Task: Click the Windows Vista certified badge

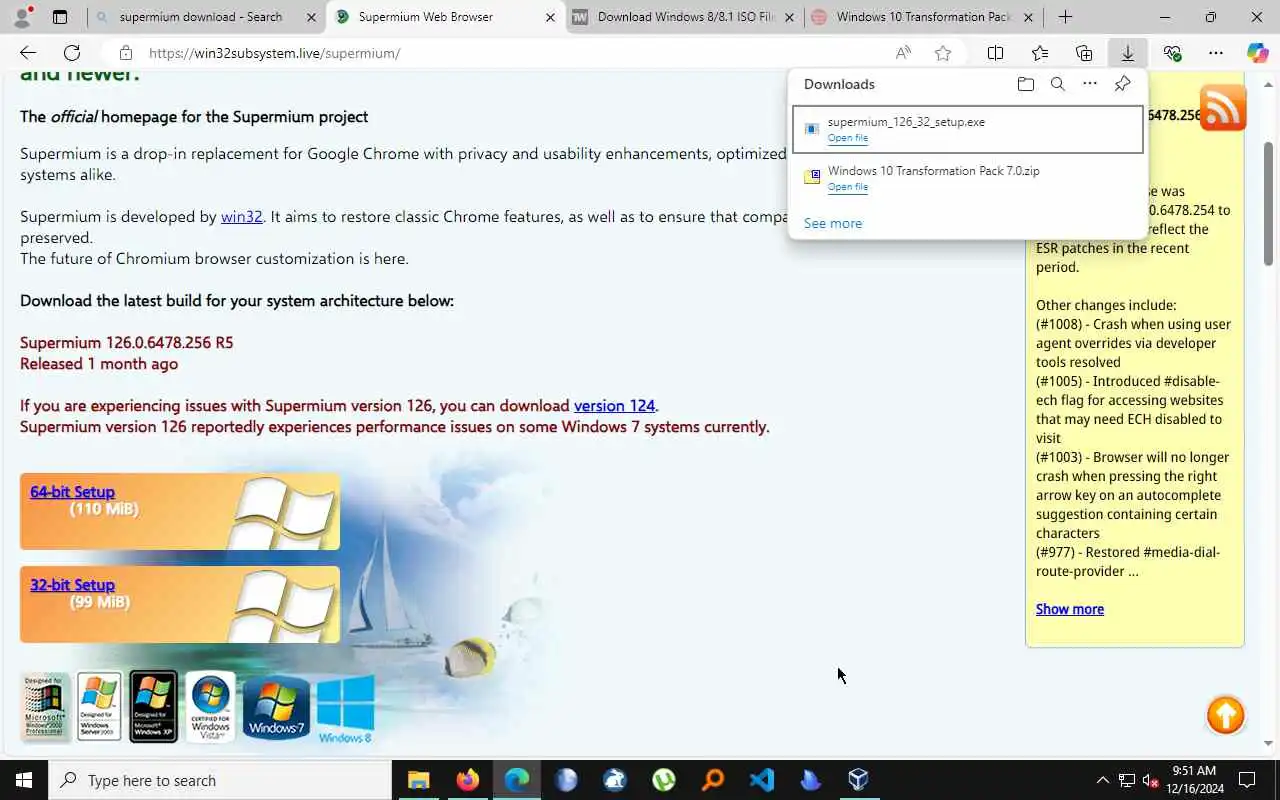Action: (x=210, y=707)
